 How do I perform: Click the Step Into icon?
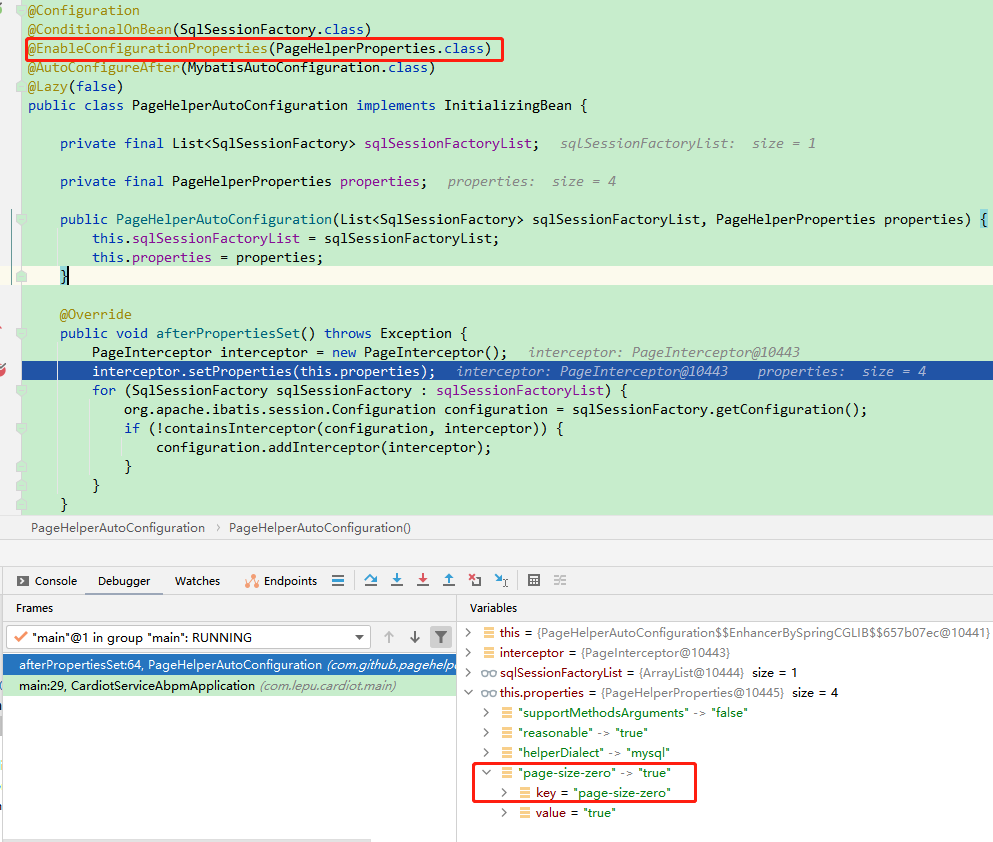tap(397, 579)
